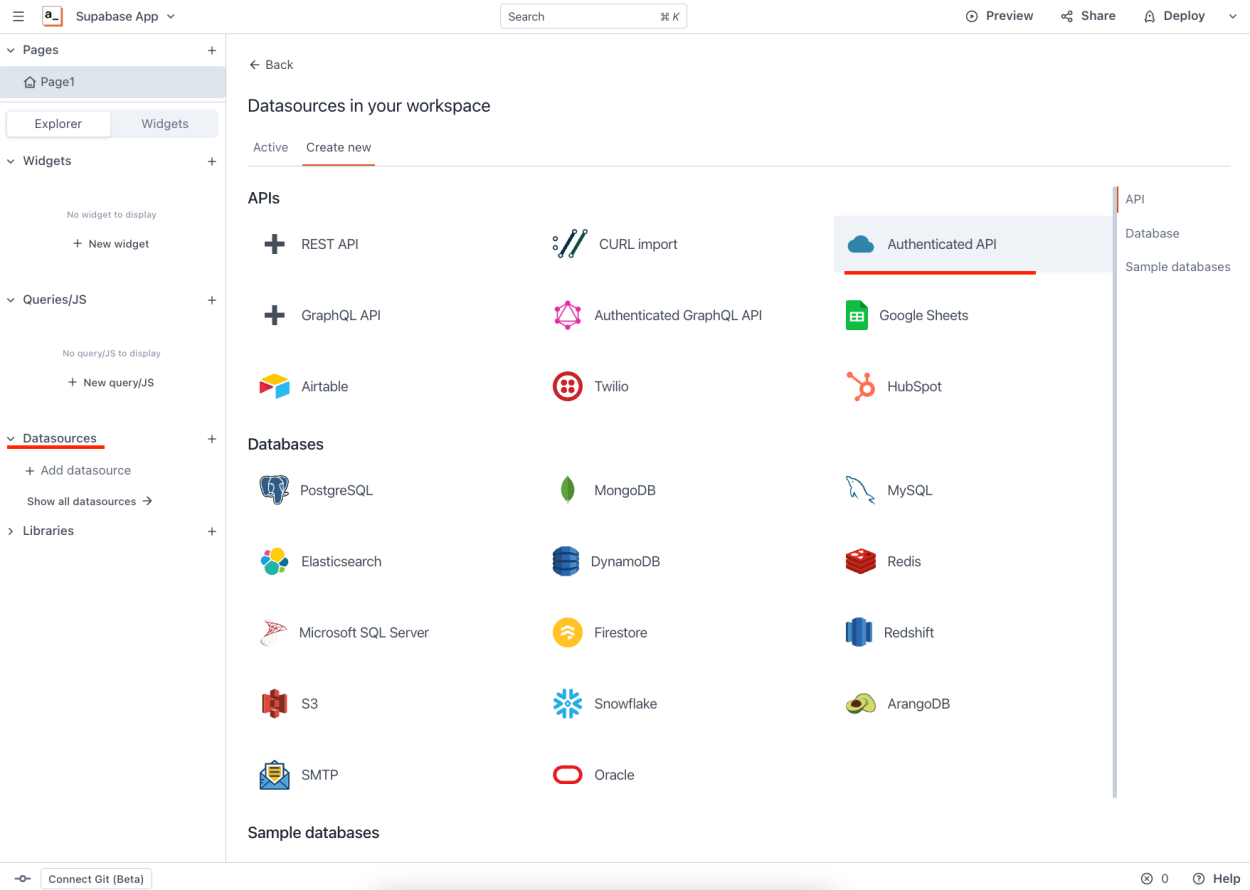The height and width of the screenshot is (890, 1250).
Task: Select the PostgreSQL datasource icon
Action: pyautogui.click(x=274, y=490)
